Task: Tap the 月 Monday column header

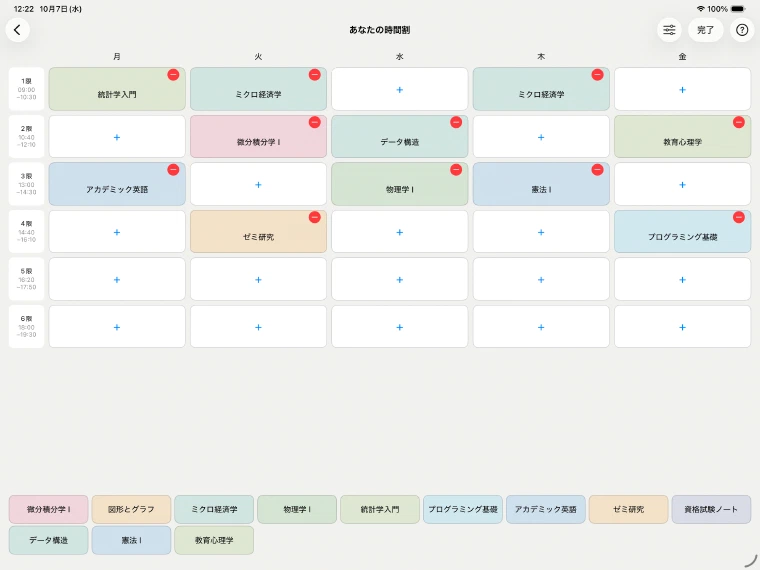Action: tap(117, 57)
